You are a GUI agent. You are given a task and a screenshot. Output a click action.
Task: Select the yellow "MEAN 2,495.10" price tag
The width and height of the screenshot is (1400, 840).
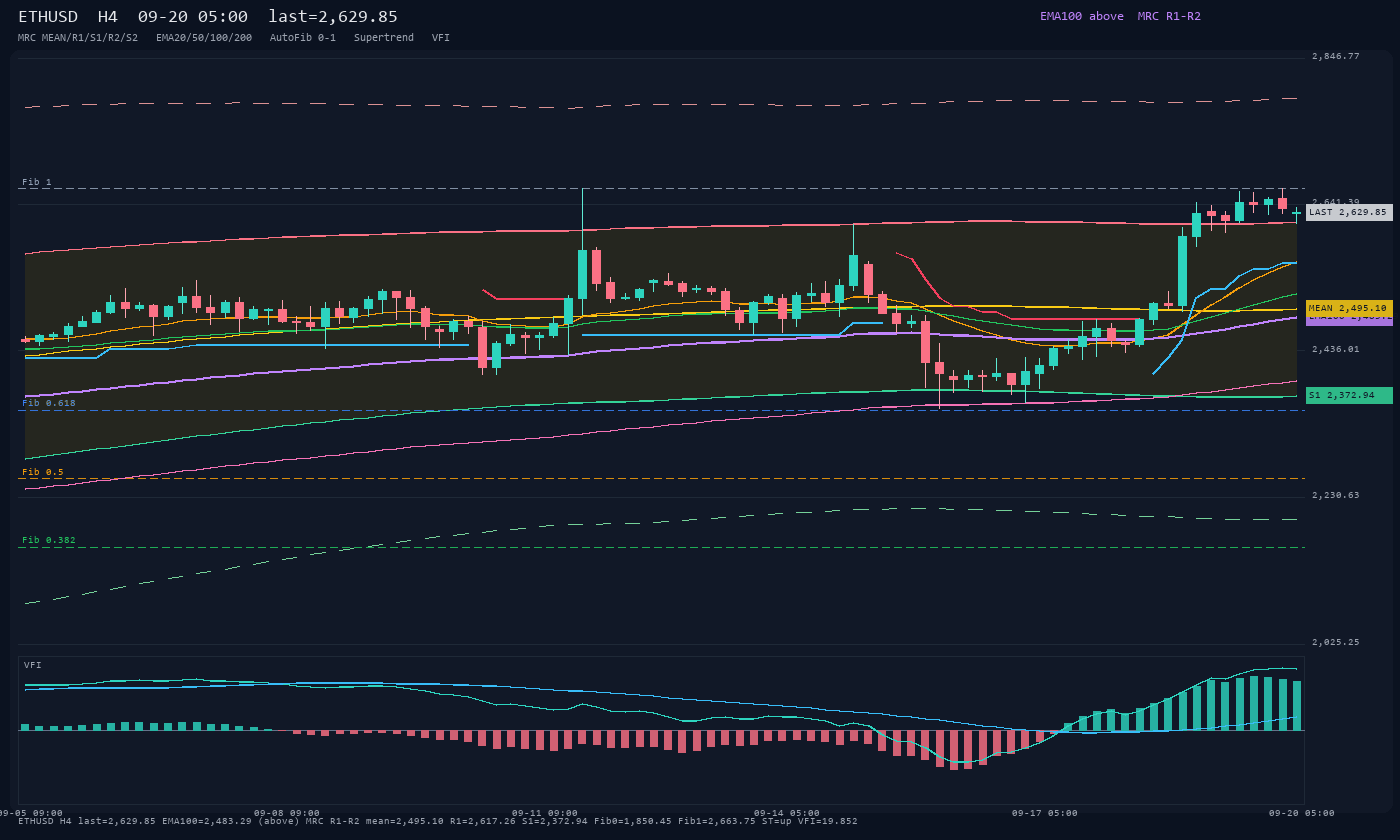tap(1349, 308)
